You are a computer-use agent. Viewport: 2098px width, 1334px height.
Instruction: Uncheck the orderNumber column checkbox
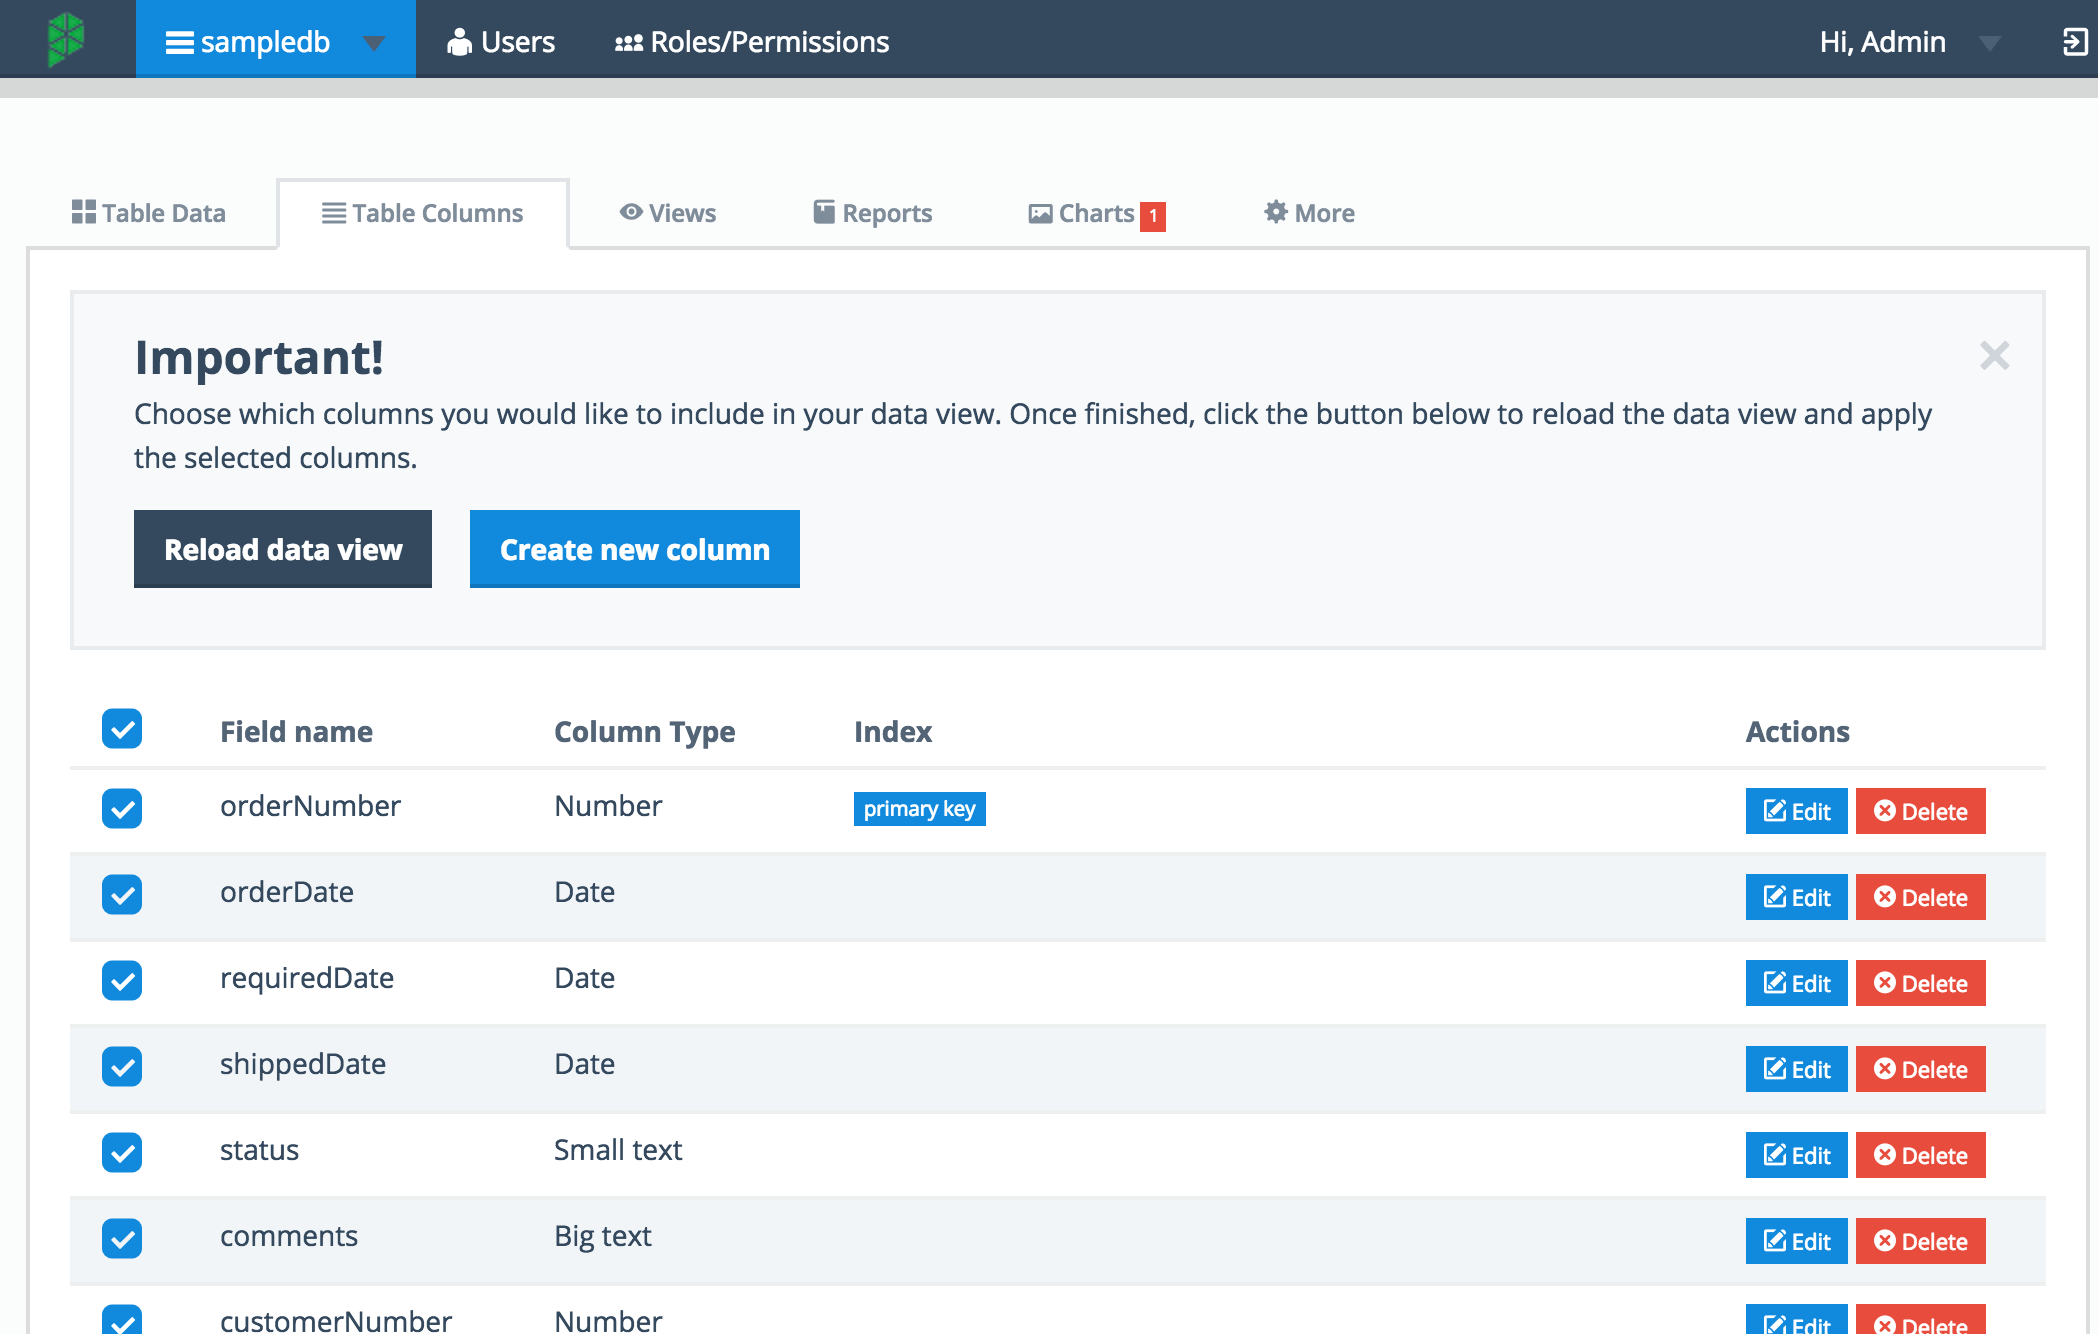[121, 809]
